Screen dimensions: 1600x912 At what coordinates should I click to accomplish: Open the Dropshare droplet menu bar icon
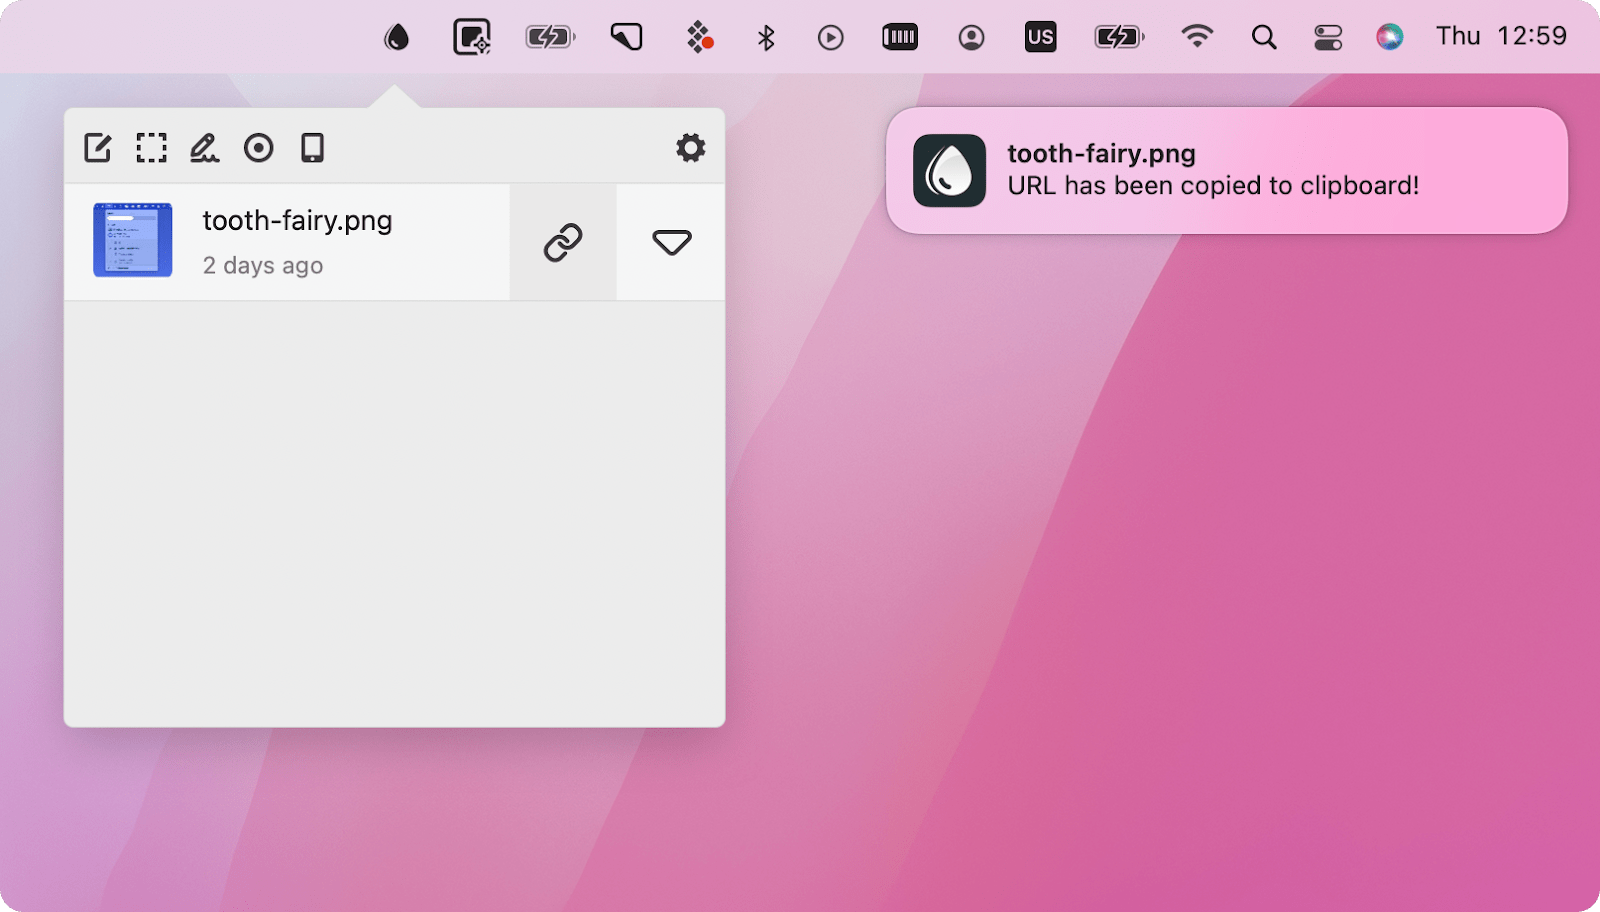pos(397,37)
